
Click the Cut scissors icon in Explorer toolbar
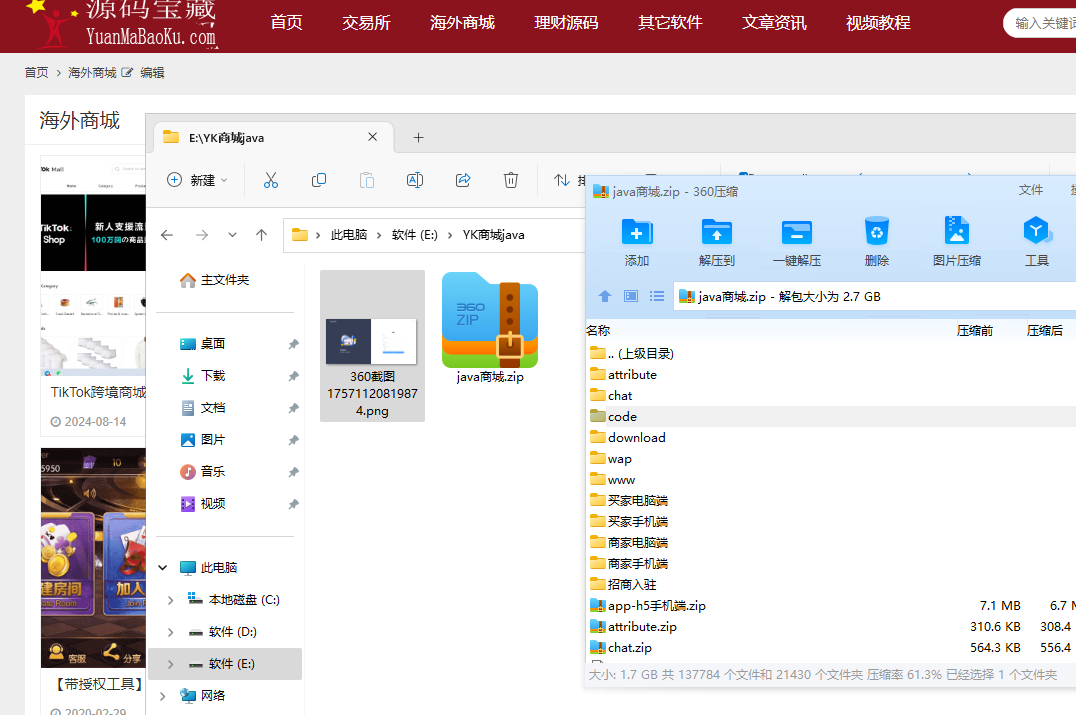click(270, 180)
